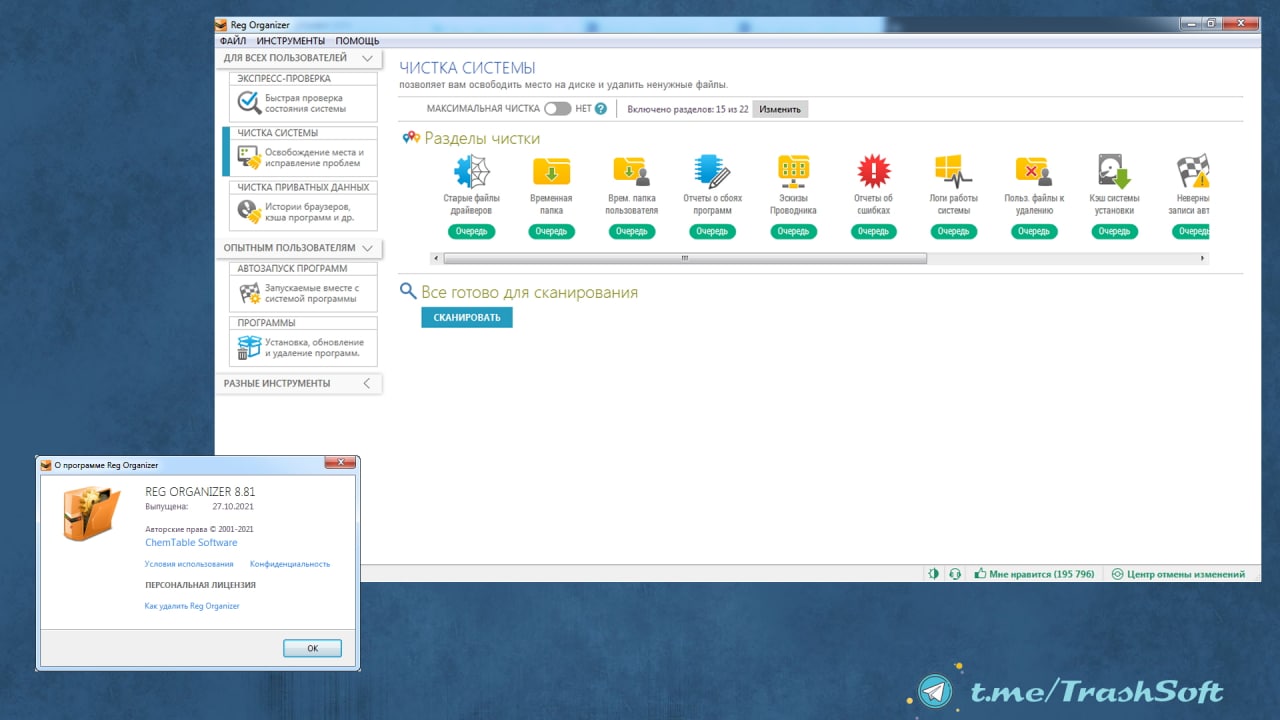This screenshot has width=1280, height=720.
Task: Expand the 'Разные инструменты' section
Action: (x=367, y=383)
